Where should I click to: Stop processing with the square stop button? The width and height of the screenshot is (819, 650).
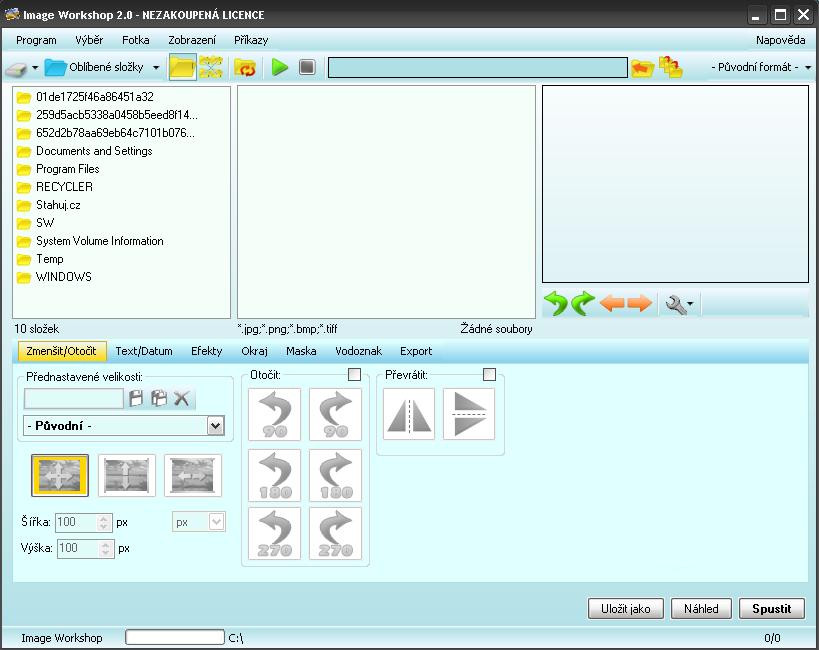pyautogui.click(x=307, y=67)
